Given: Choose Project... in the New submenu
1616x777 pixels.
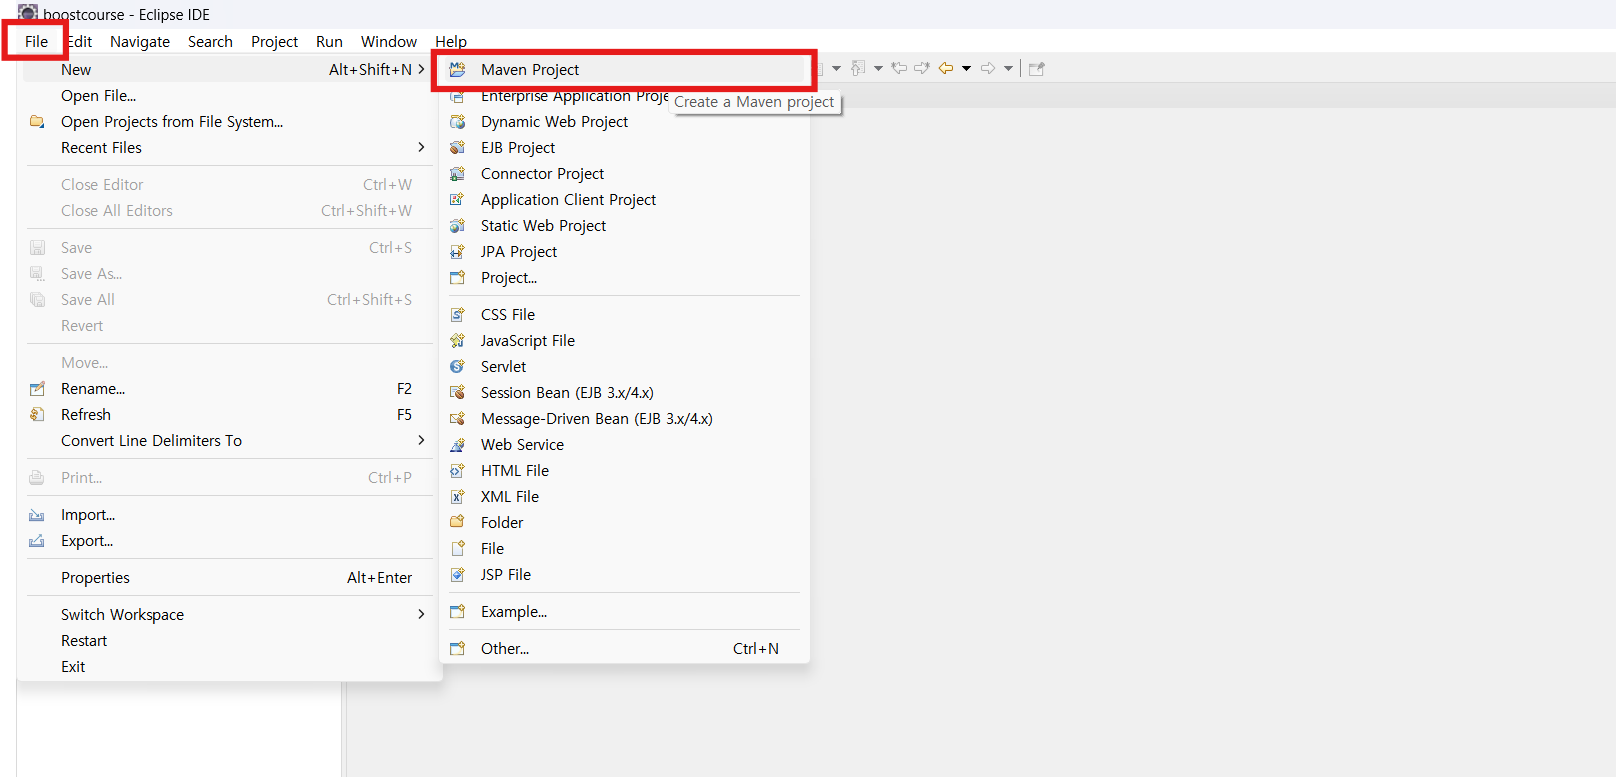Looking at the screenshot, I should [x=624, y=278].
